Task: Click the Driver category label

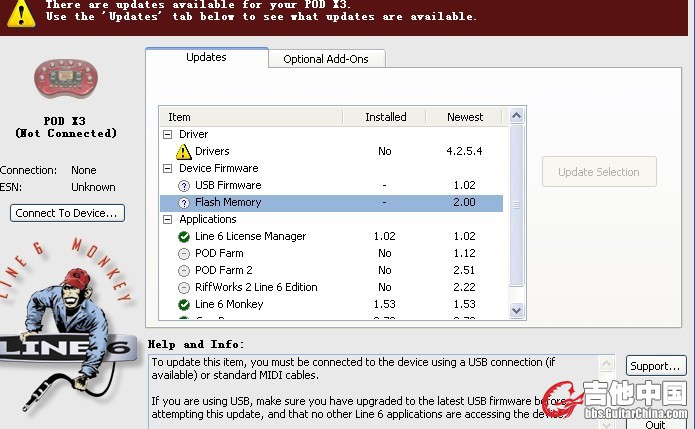Action: click(x=193, y=134)
